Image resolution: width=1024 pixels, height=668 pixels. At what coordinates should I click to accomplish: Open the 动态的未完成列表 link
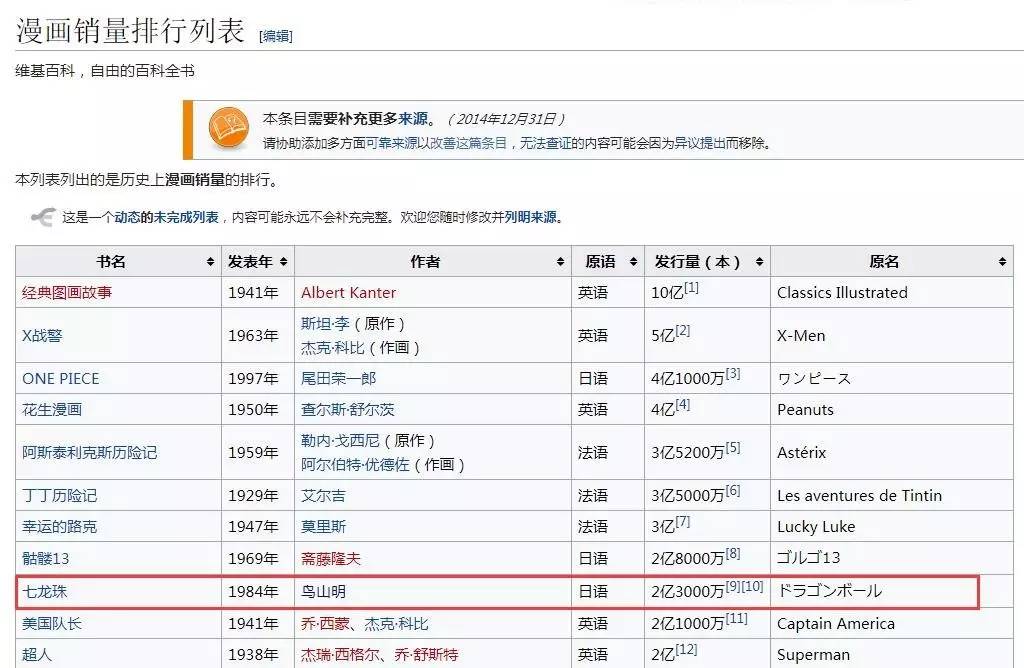167,217
